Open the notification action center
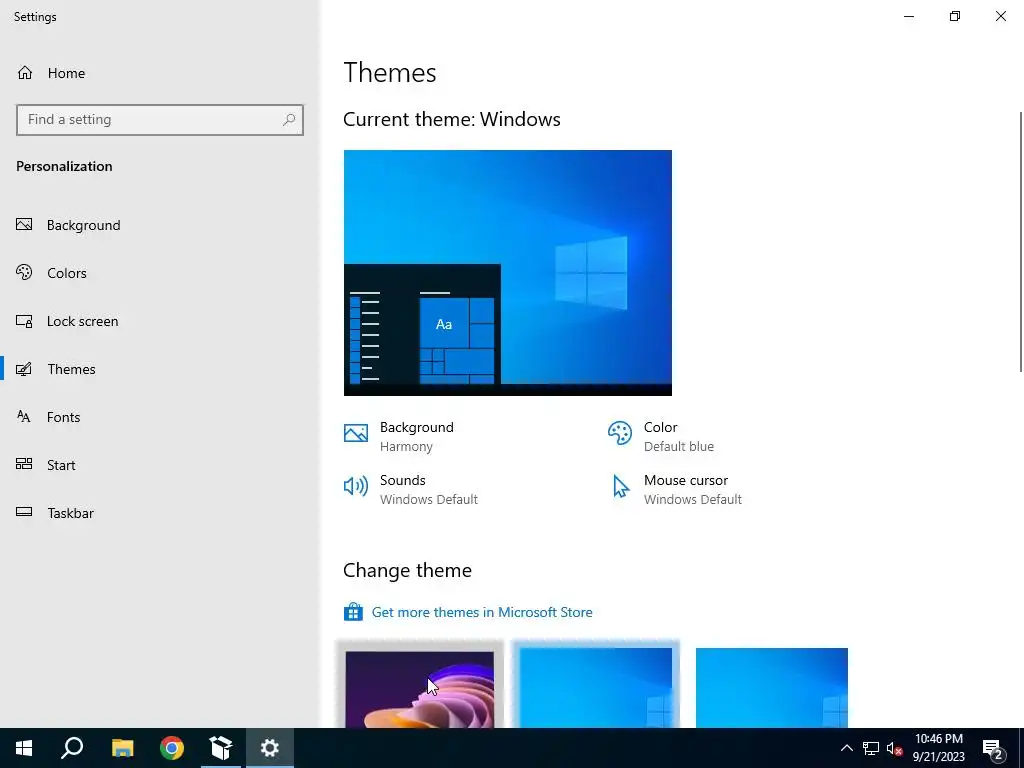This screenshot has width=1024, height=768. pyautogui.click(x=993, y=748)
